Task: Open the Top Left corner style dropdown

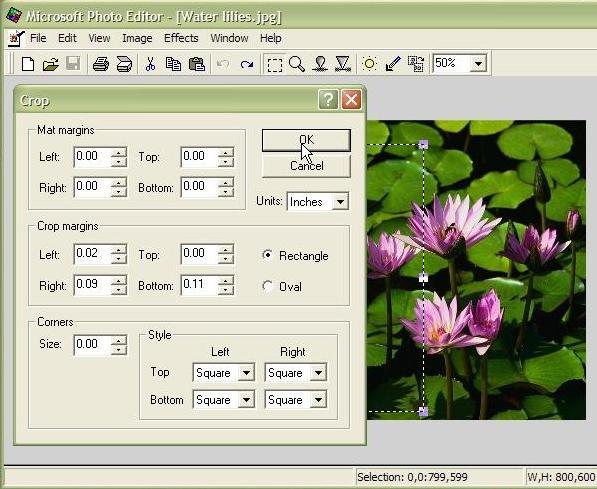Action: [x=223, y=372]
